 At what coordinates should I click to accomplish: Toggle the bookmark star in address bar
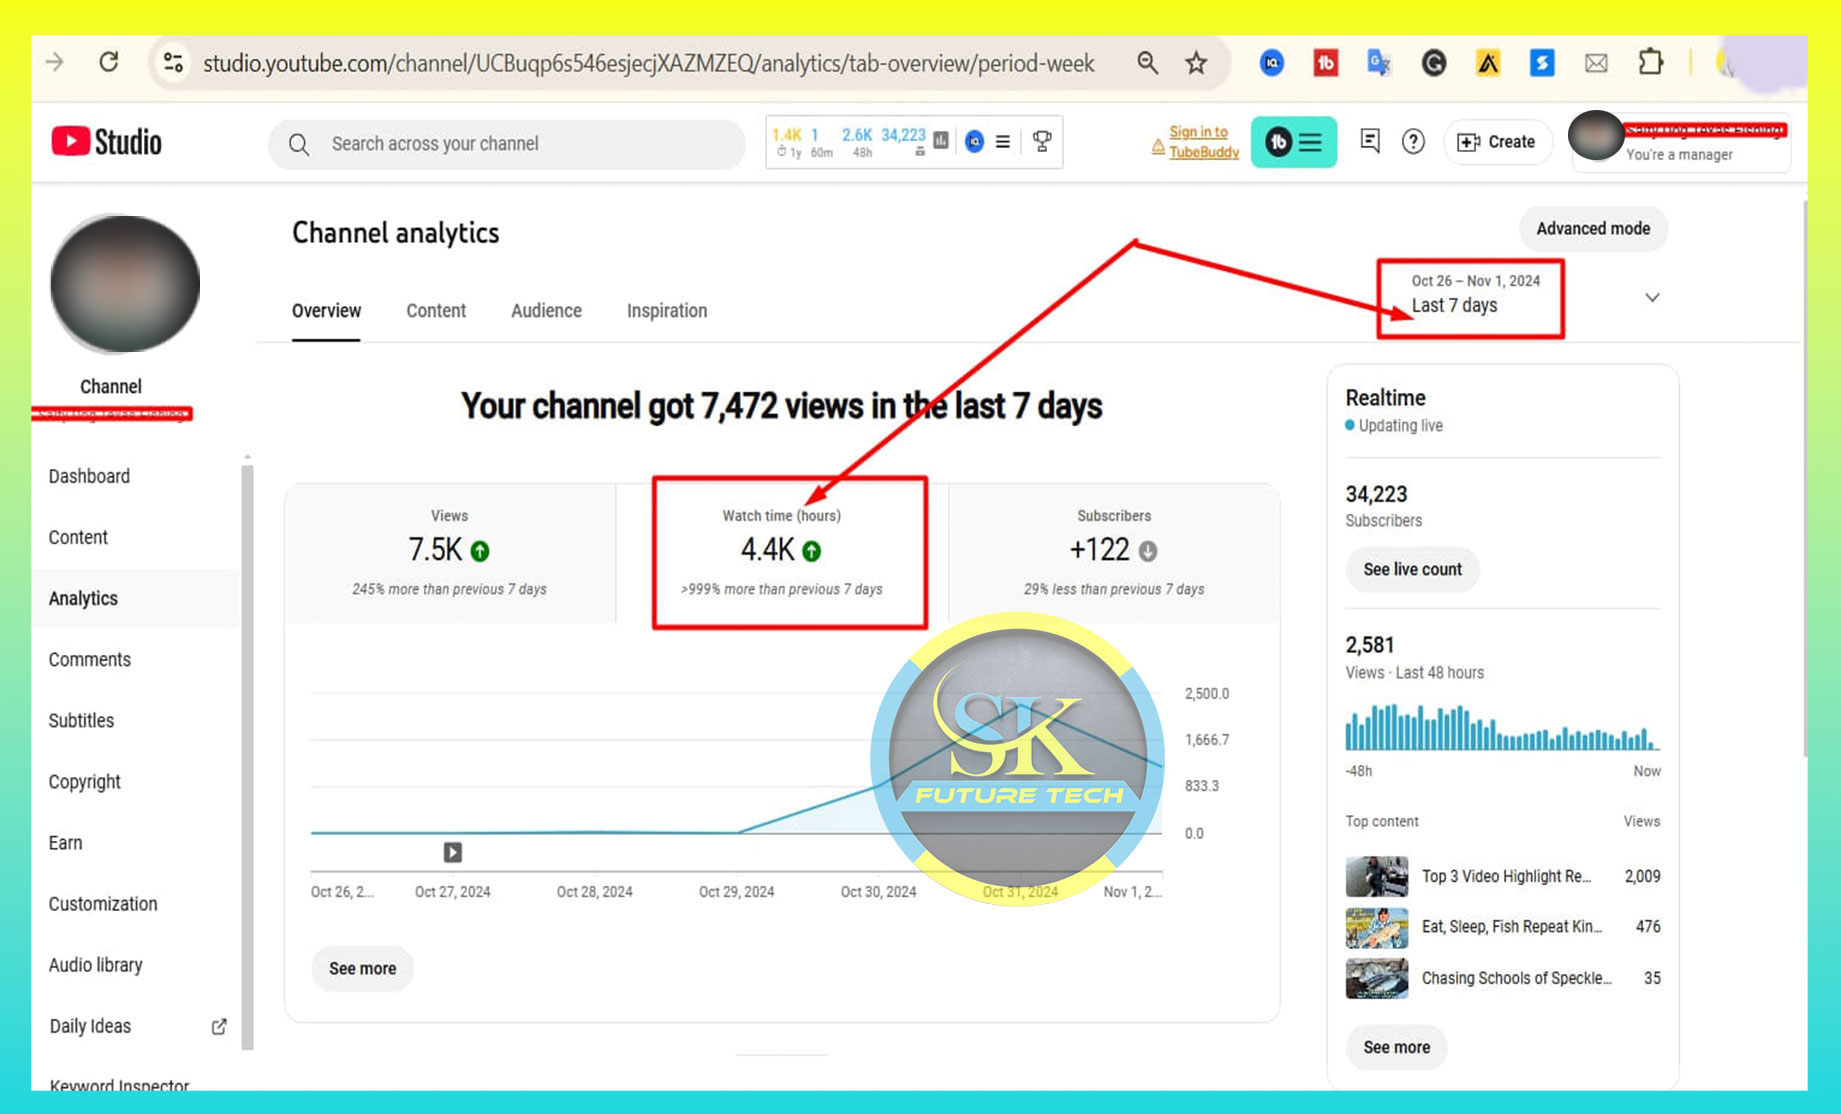pos(1196,62)
